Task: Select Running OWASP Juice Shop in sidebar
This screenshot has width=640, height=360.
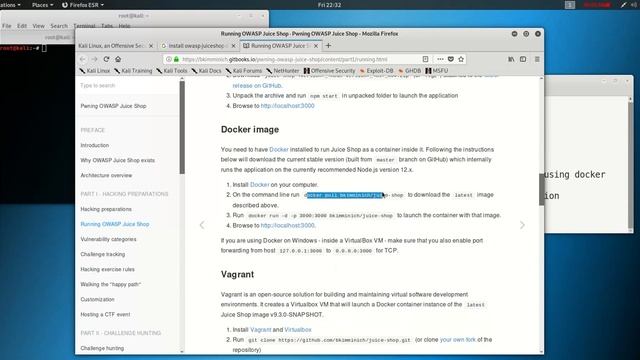Action: tap(115, 224)
